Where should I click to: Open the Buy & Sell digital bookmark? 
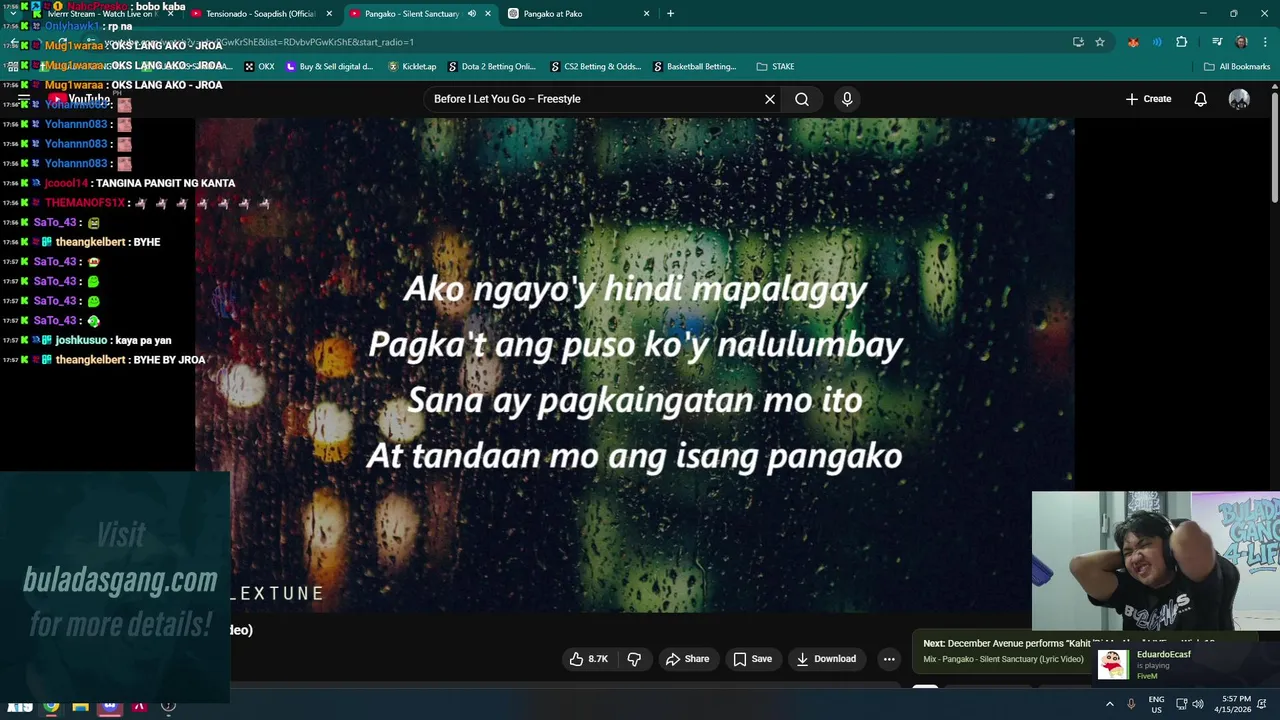click(x=329, y=67)
